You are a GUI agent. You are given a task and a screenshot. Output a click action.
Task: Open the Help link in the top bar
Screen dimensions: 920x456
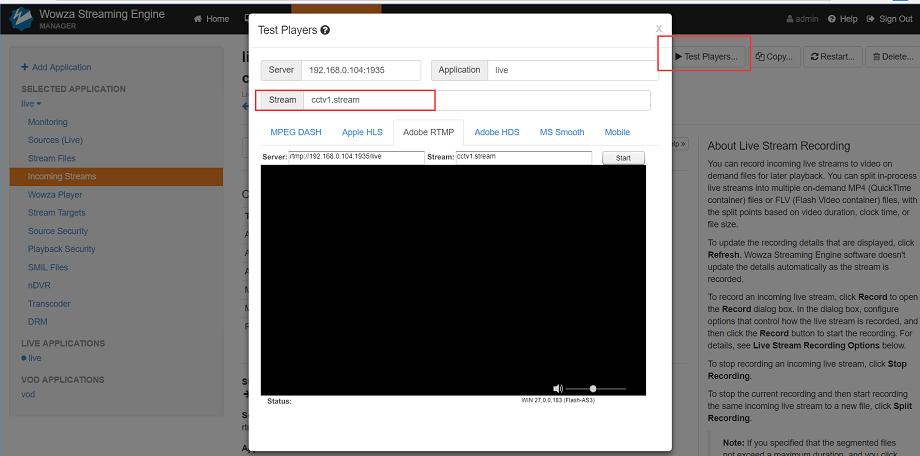point(843,19)
